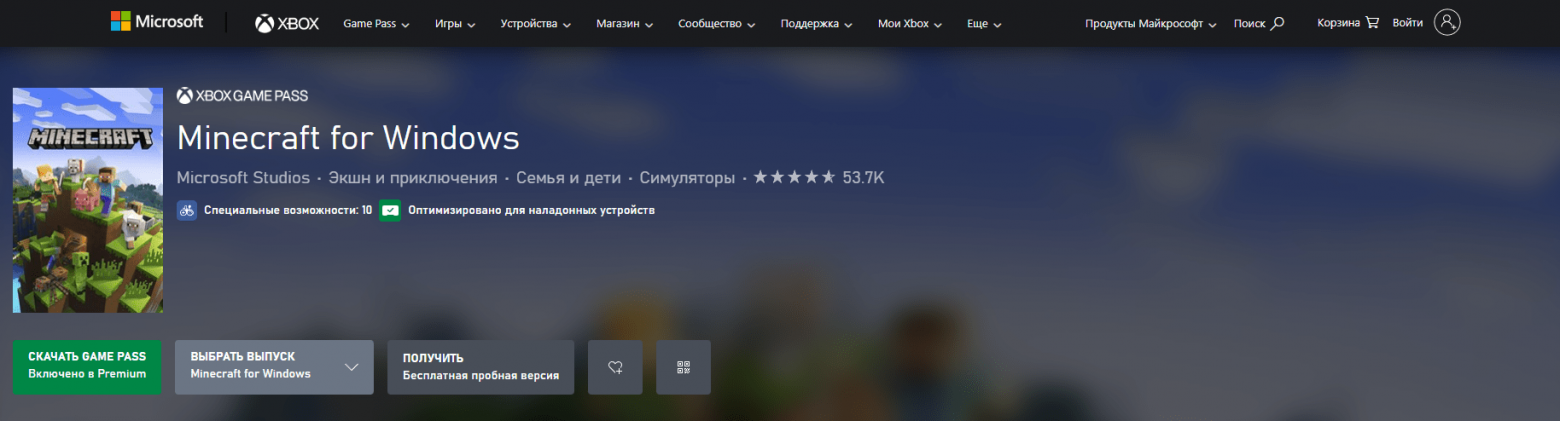
Task: Expand Продукты Майкрософт menu
Action: pos(1151,23)
